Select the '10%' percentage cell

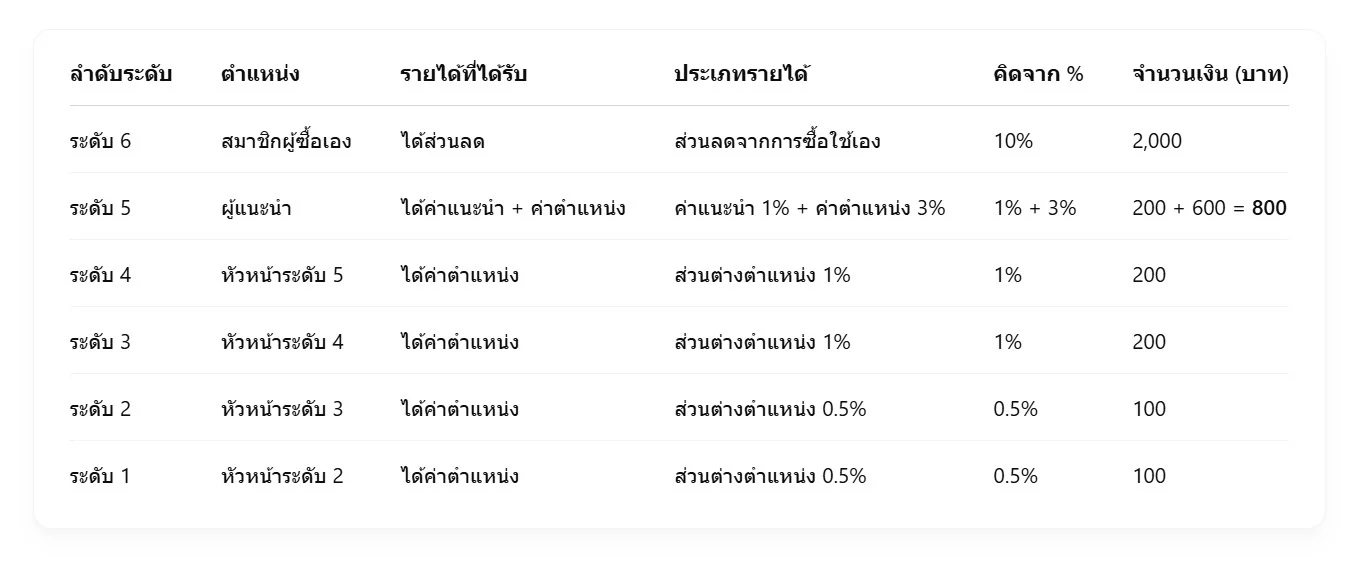click(1013, 141)
